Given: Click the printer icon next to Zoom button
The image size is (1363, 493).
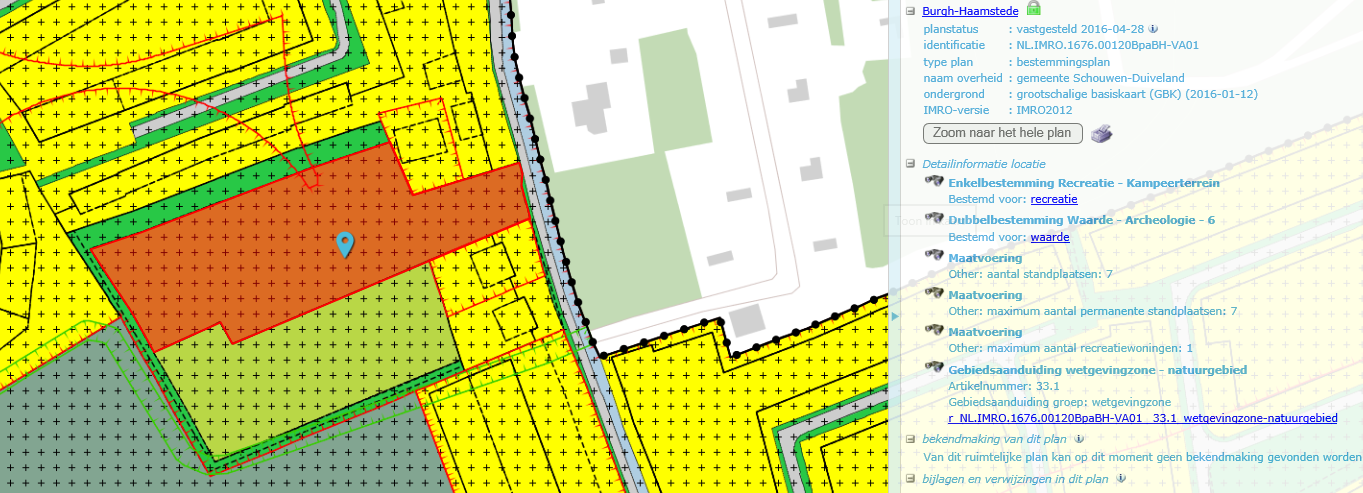Looking at the screenshot, I should tap(1101, 134).
